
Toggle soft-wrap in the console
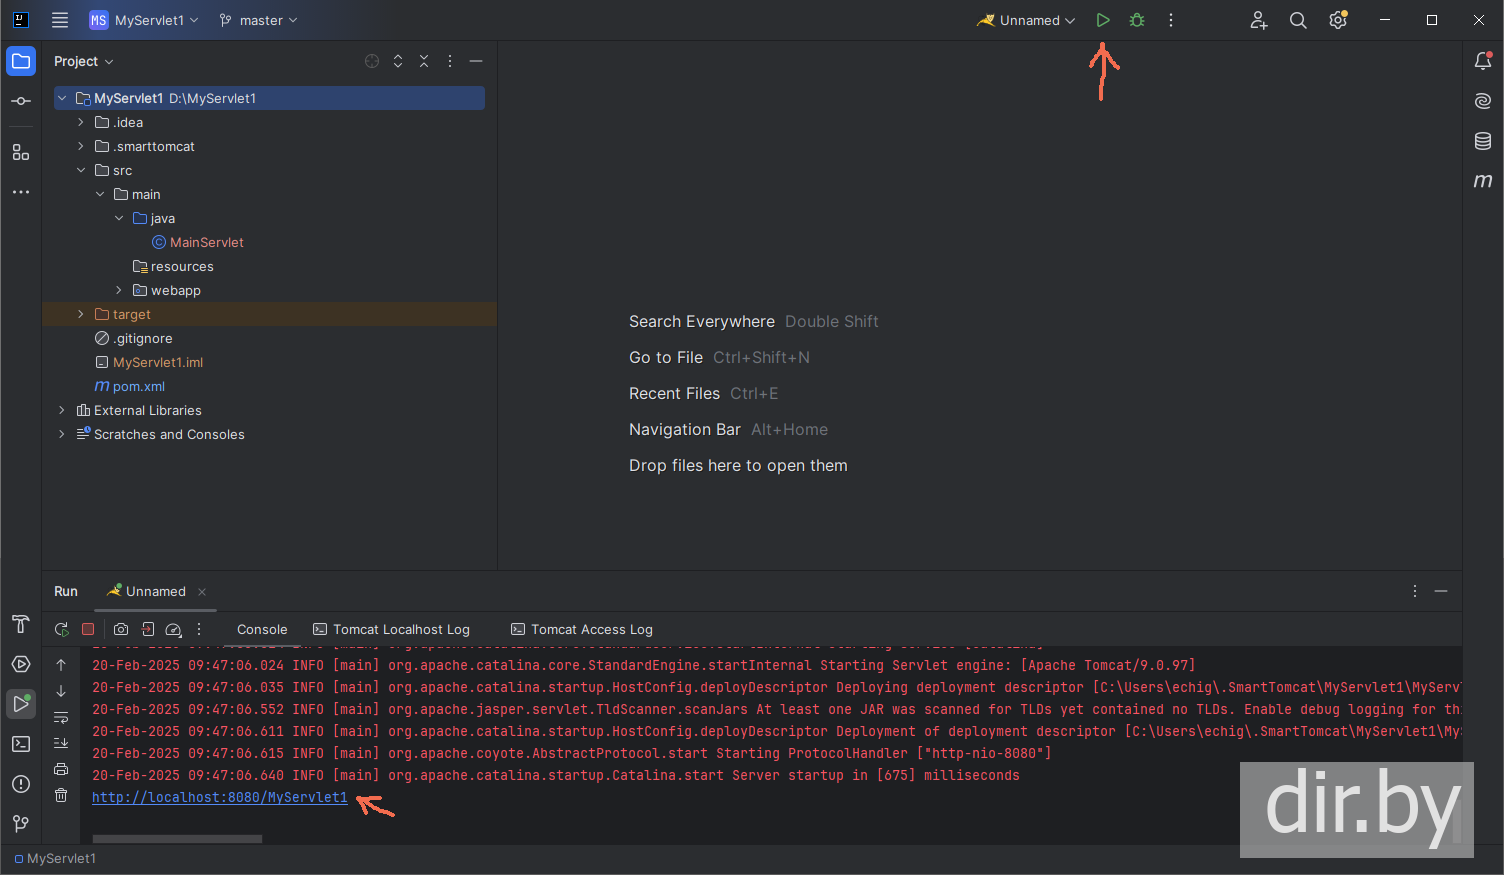(x=61, y=717)
